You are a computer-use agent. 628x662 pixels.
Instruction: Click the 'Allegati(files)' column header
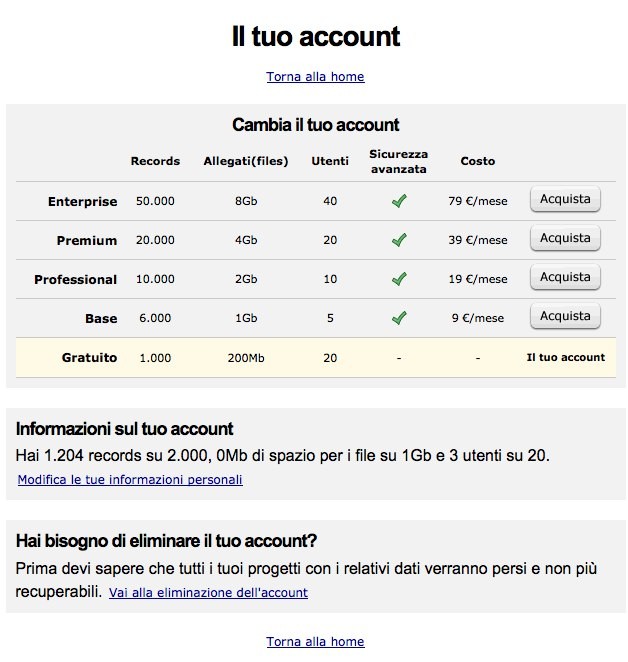[x=246, y=161]
